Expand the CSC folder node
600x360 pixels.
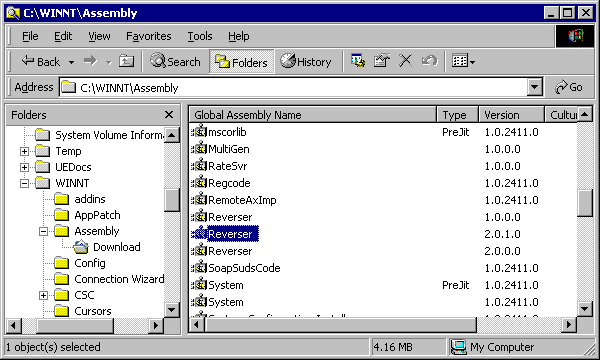point(44,295)
